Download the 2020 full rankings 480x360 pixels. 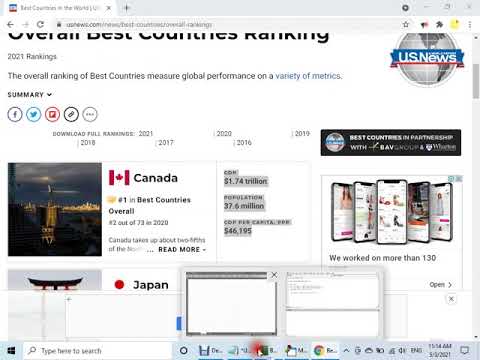click(x=224, y=133)
